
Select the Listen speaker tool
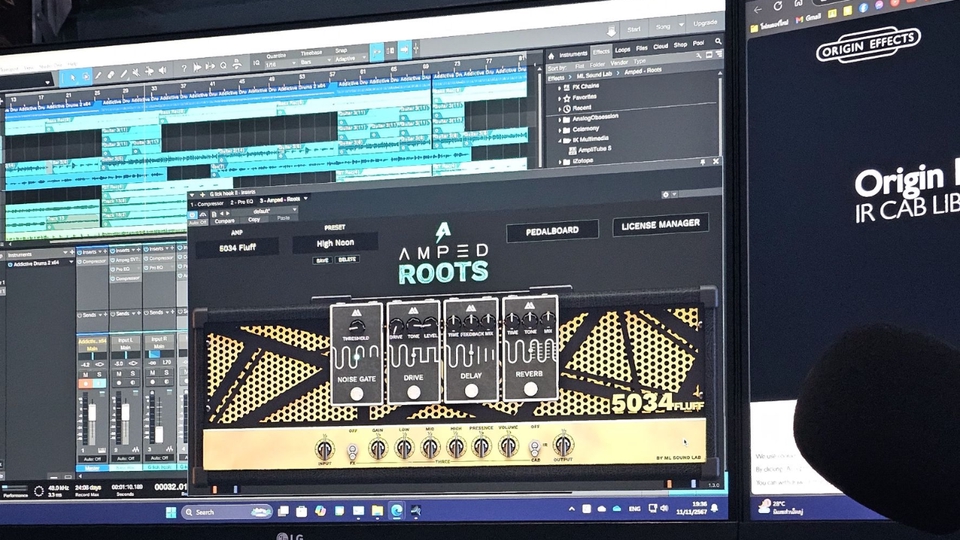click(163, 70)
